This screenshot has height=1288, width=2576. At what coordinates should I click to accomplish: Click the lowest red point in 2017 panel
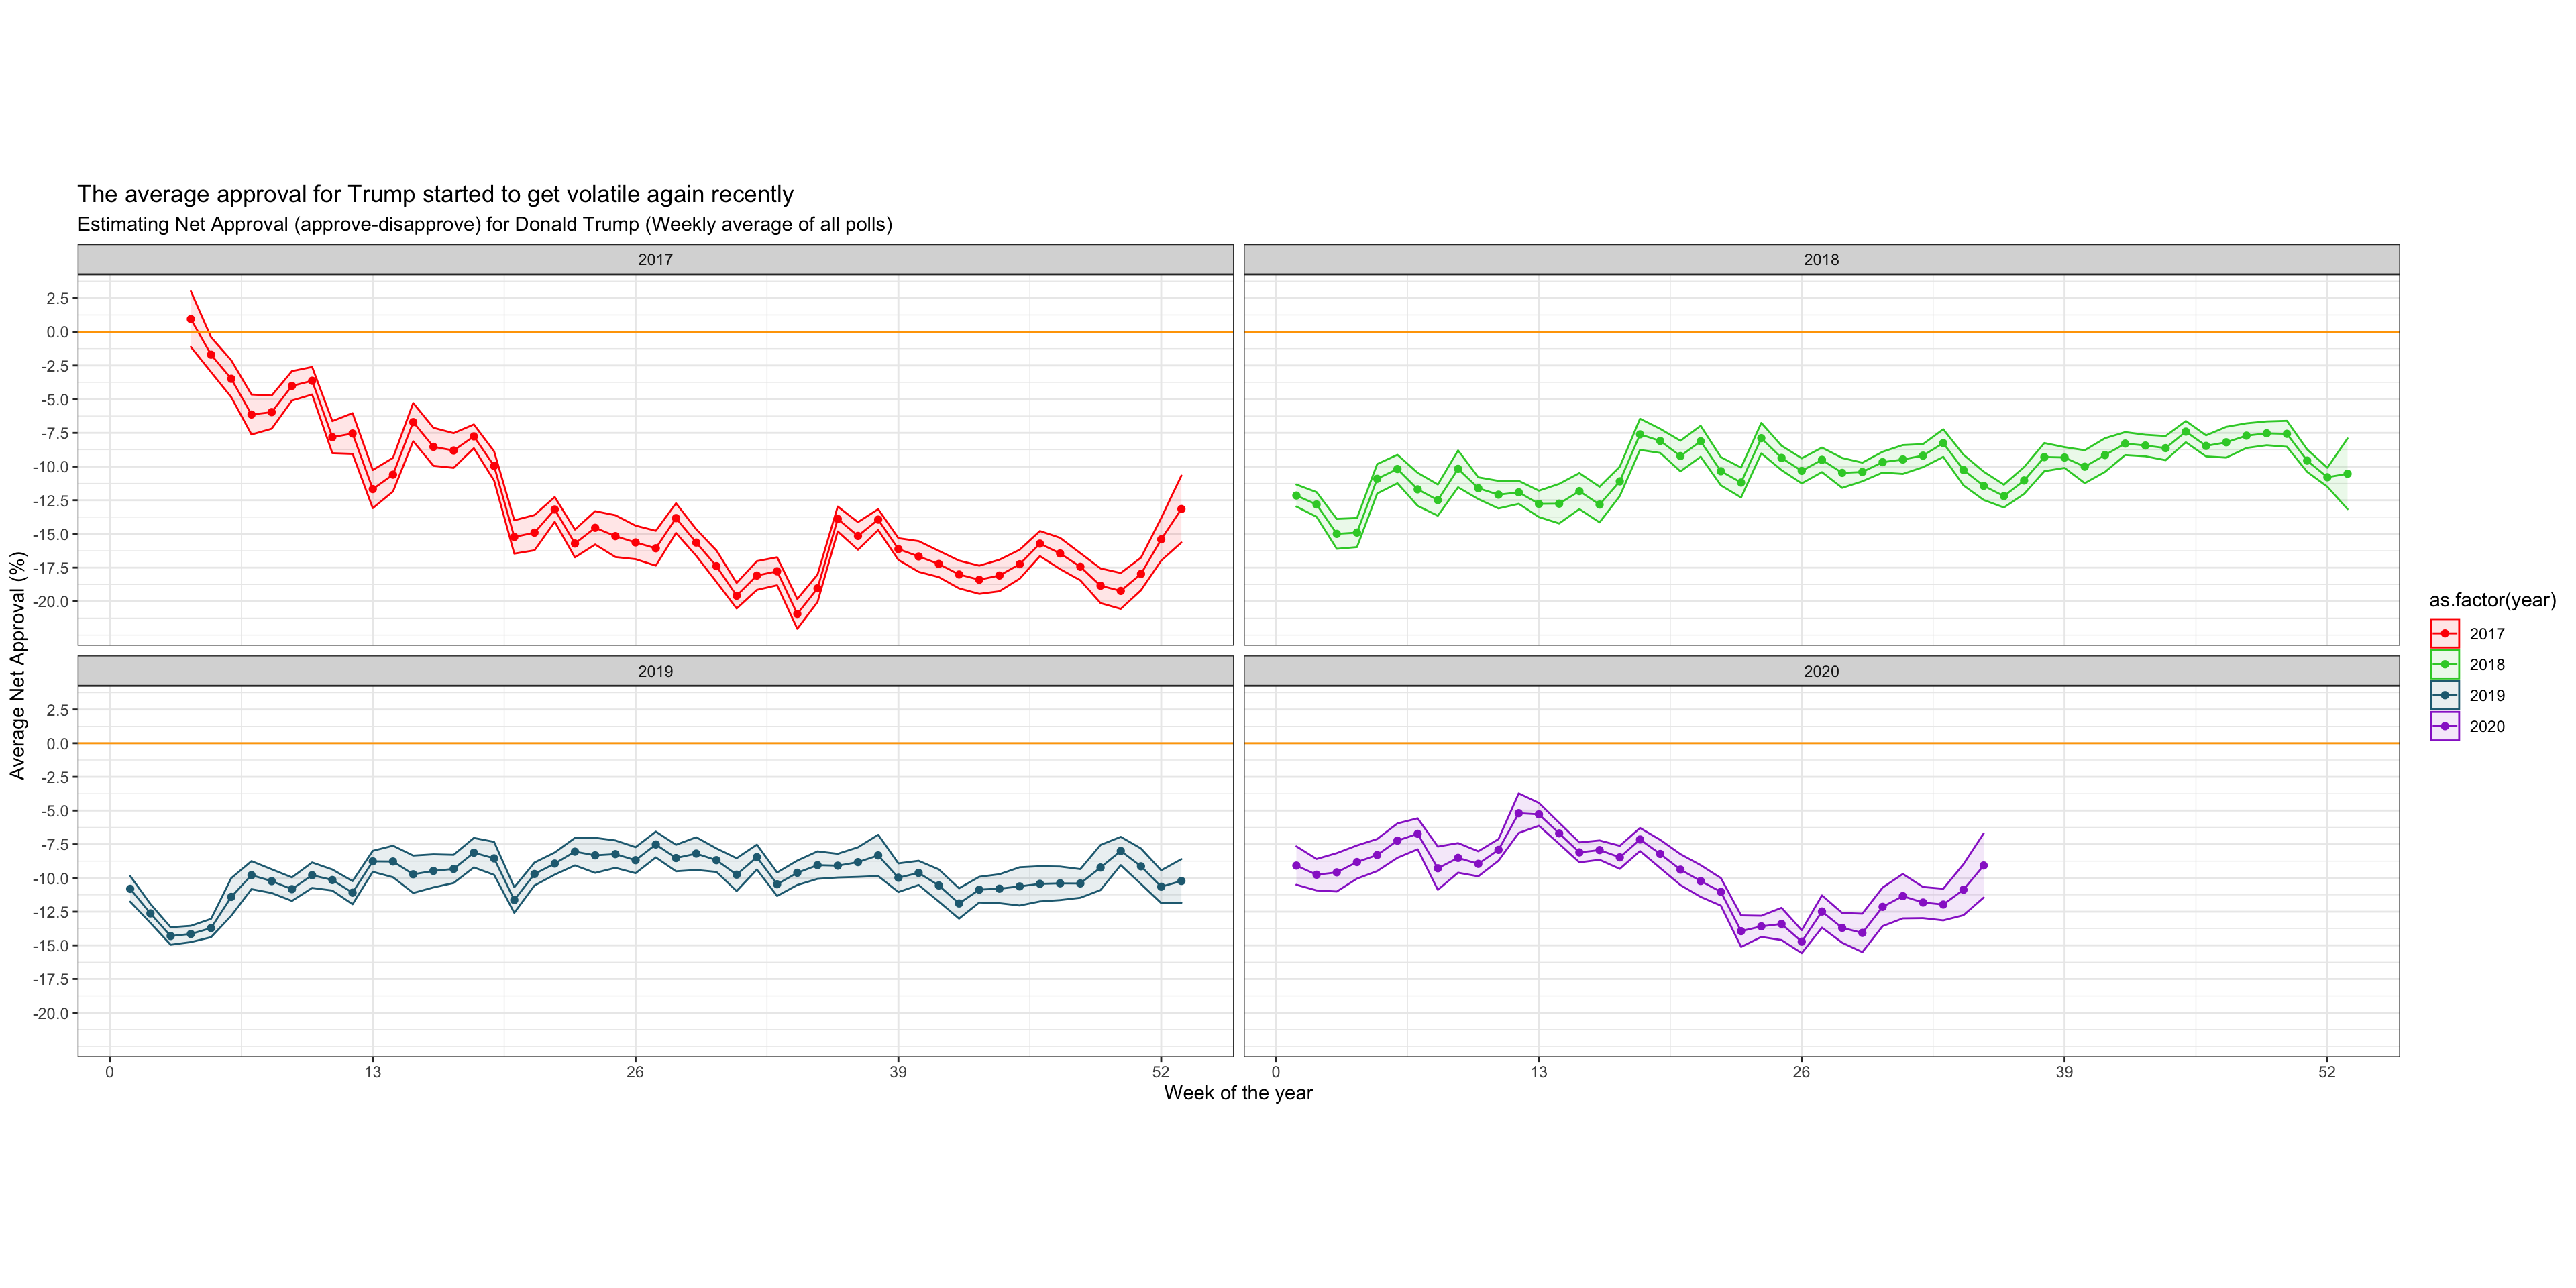pyautogui.click(x=797, y=614)
